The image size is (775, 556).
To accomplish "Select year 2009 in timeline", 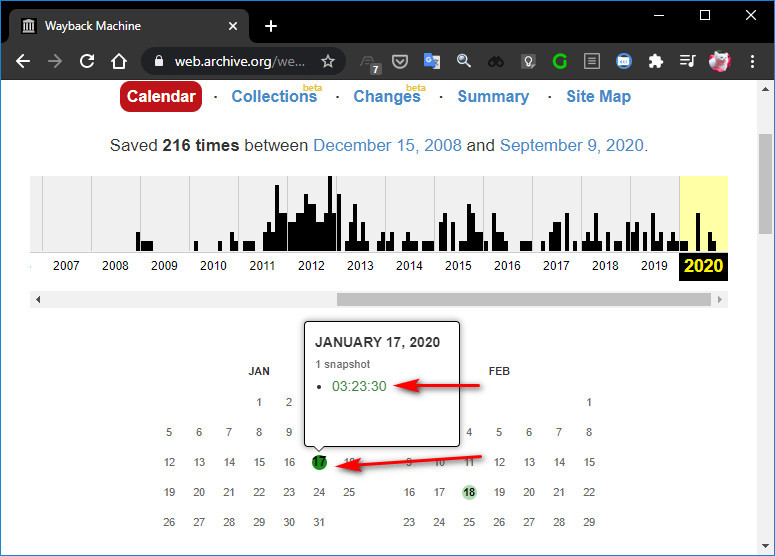I will click(164, 266).
